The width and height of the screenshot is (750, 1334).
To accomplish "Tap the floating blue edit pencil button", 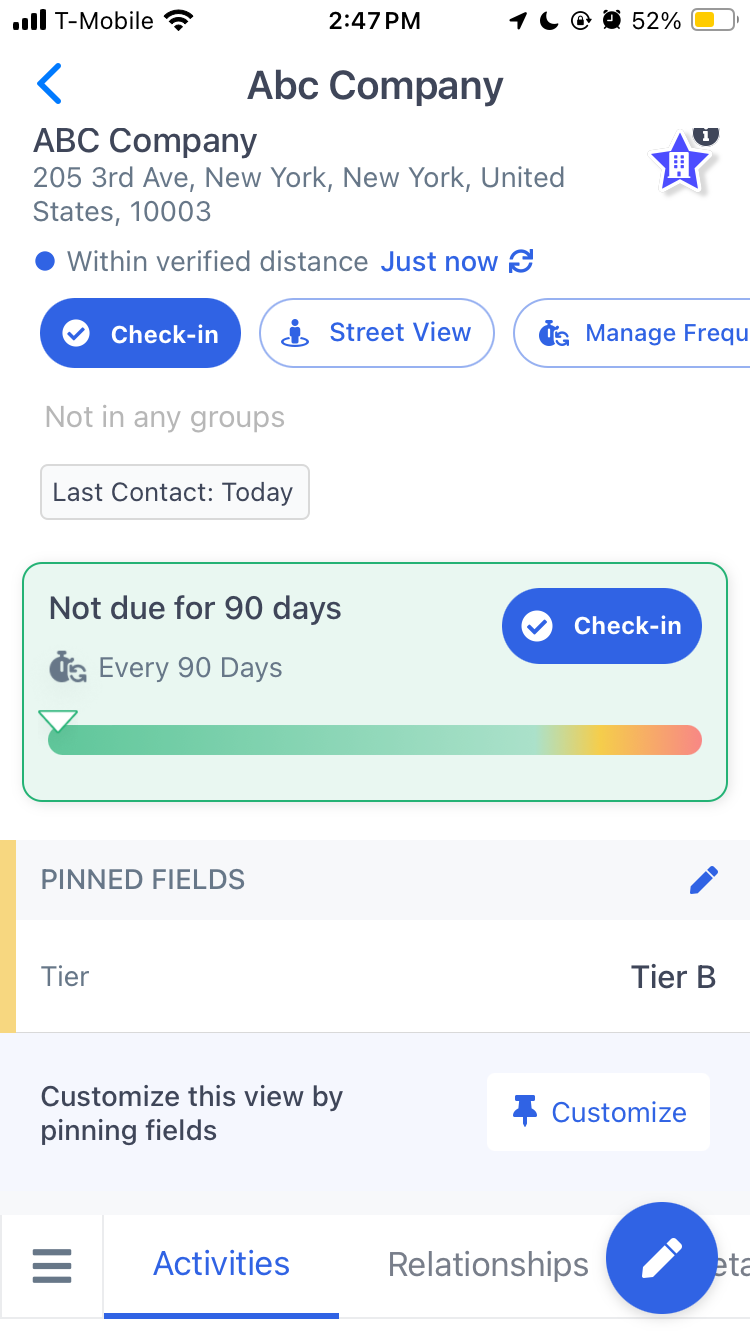I will 661,1258.
